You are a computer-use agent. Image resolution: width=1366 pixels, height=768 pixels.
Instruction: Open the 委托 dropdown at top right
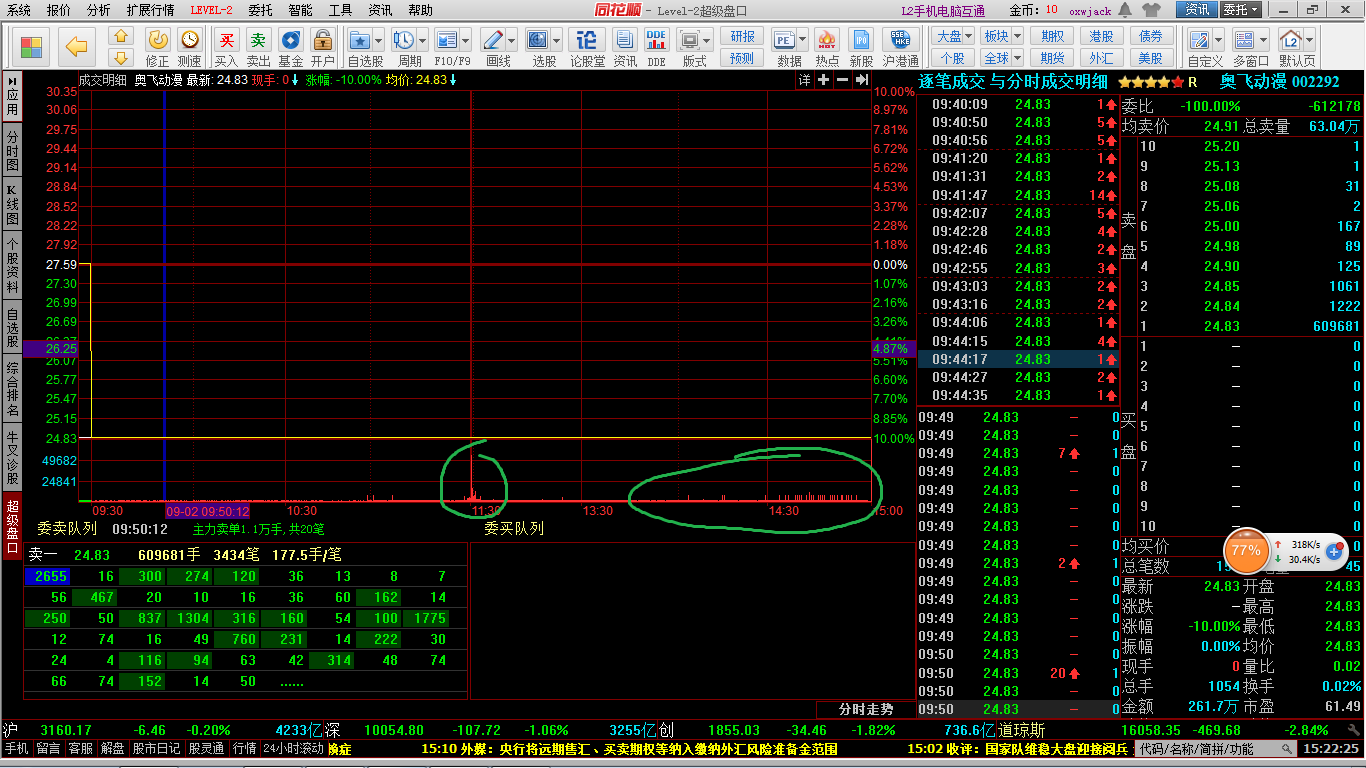1241,10
